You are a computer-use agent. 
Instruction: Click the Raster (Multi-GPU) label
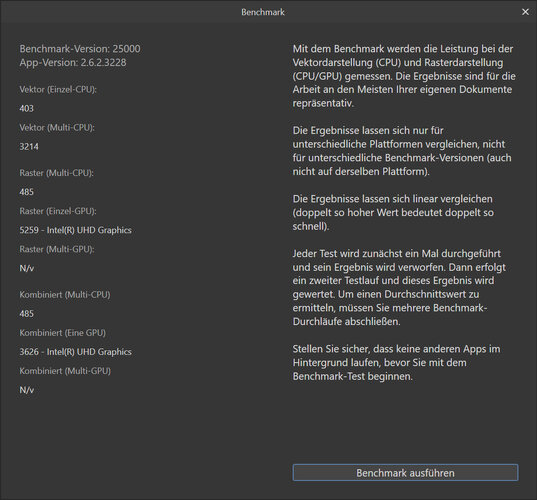(57, 249)
